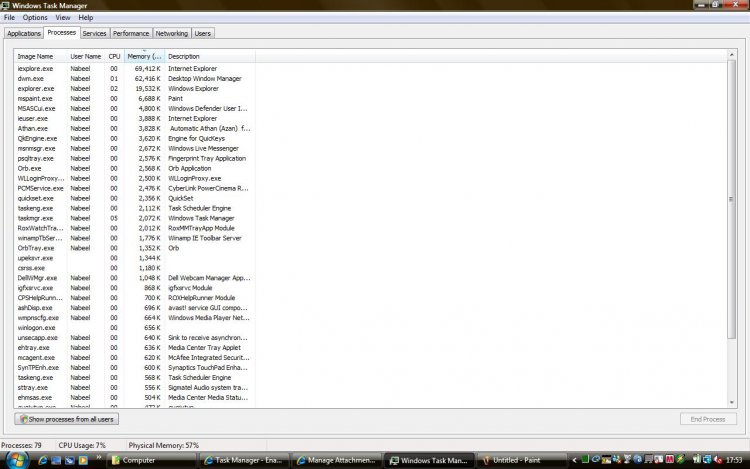
Task: Click the network connection tray icon
Action: tap(707, 459)
